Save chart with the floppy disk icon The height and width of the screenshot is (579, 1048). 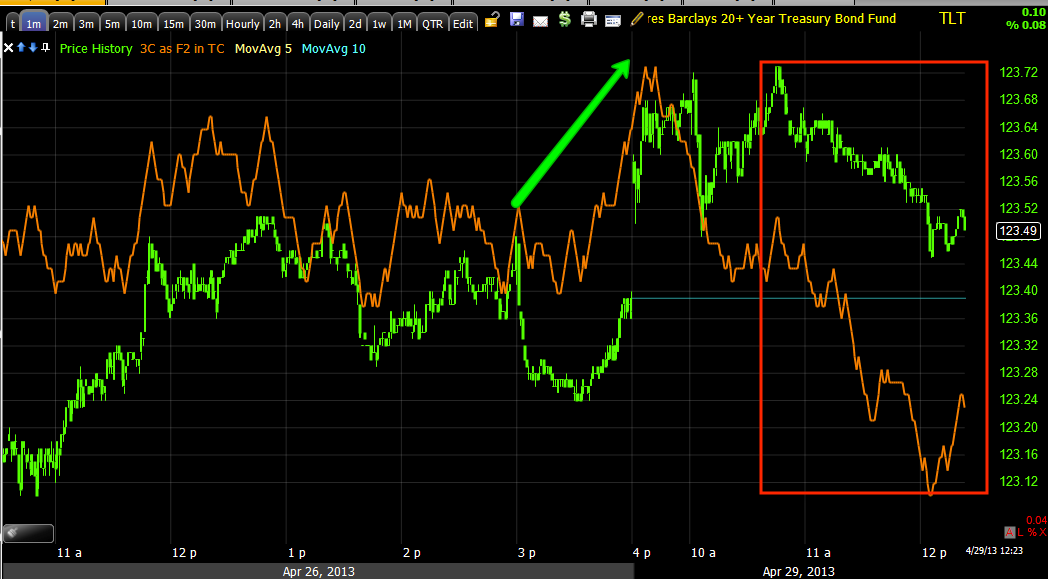pos(517,19)
